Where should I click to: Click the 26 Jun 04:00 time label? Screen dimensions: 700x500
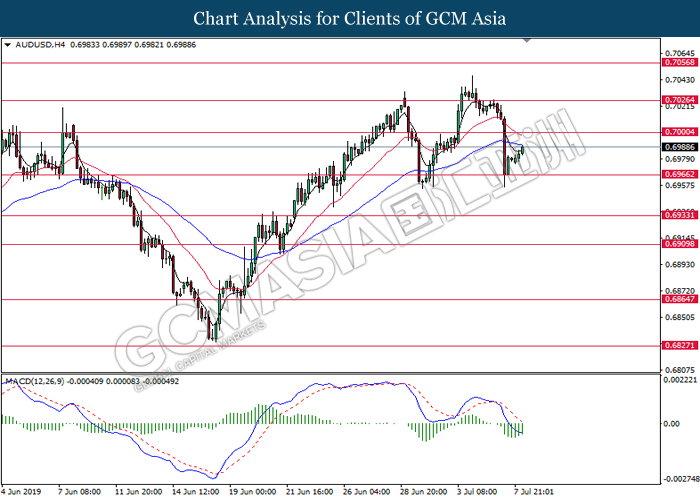[x=367, y=492]
